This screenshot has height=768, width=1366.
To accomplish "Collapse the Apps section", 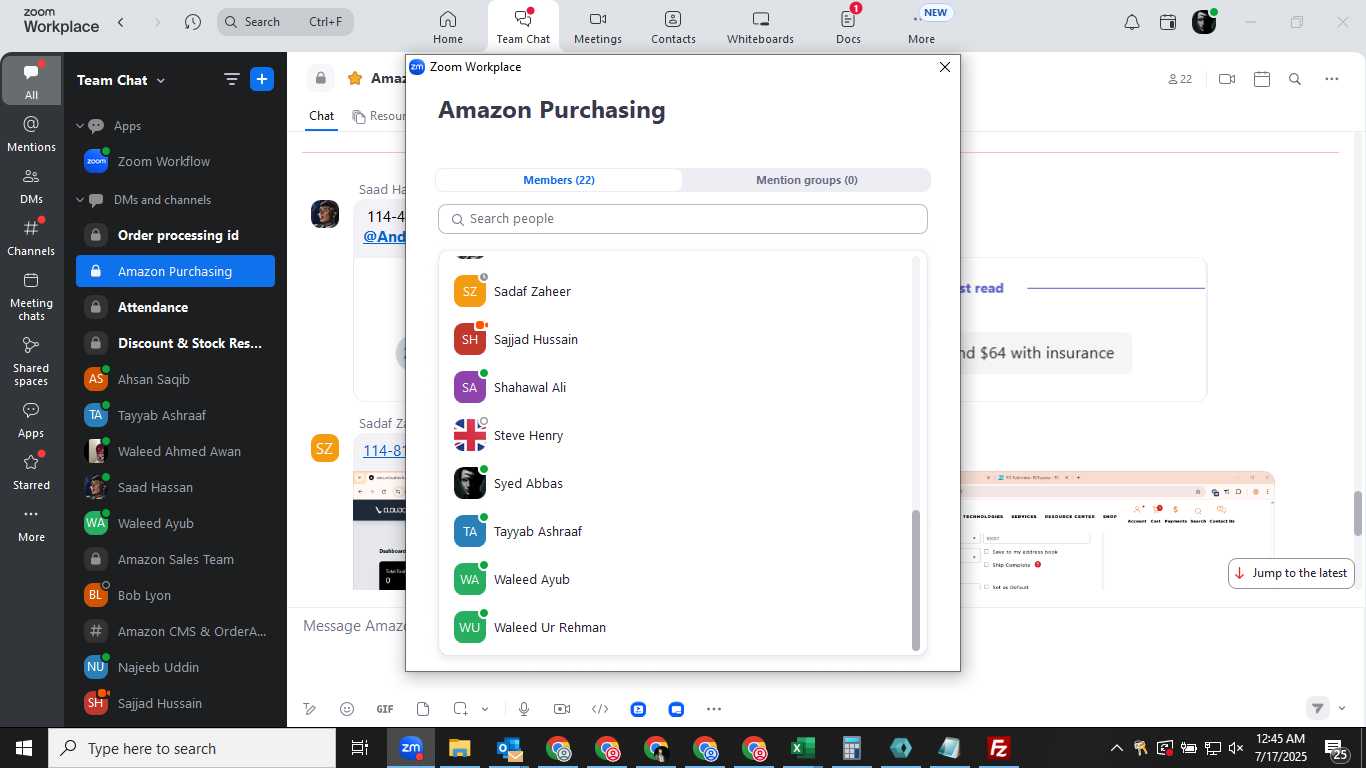I will 80,126.
